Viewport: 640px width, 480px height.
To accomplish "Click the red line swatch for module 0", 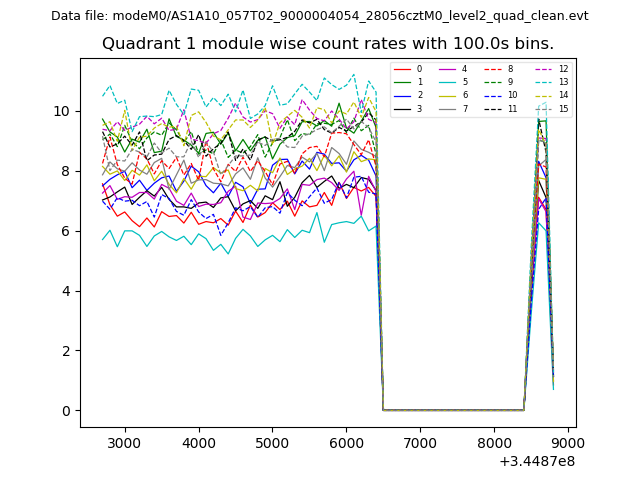I will pos(402,69).
